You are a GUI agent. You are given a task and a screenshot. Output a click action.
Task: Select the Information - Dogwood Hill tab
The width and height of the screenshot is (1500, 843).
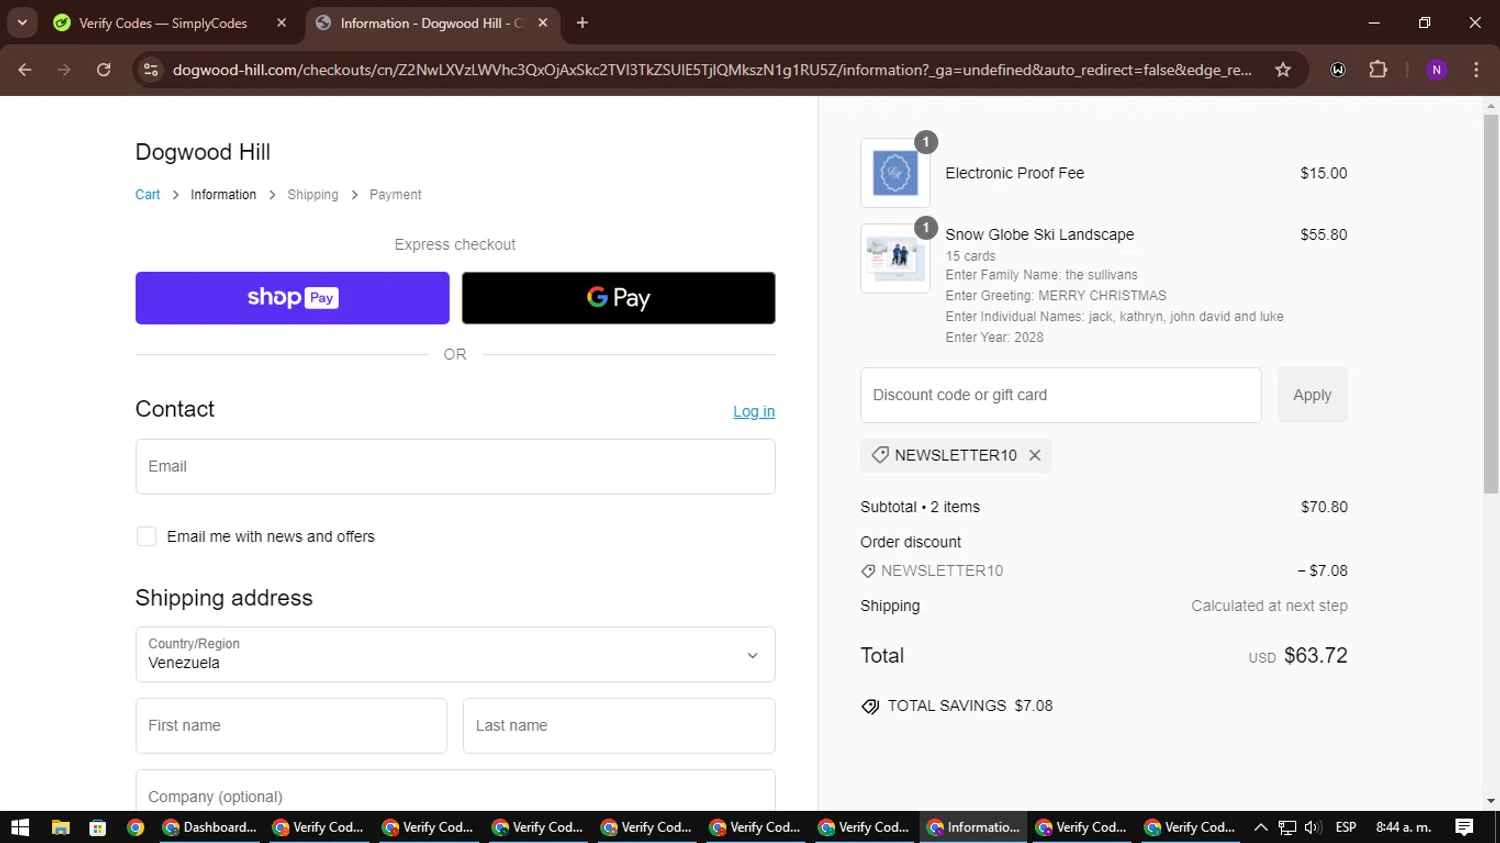pos(430,23)
